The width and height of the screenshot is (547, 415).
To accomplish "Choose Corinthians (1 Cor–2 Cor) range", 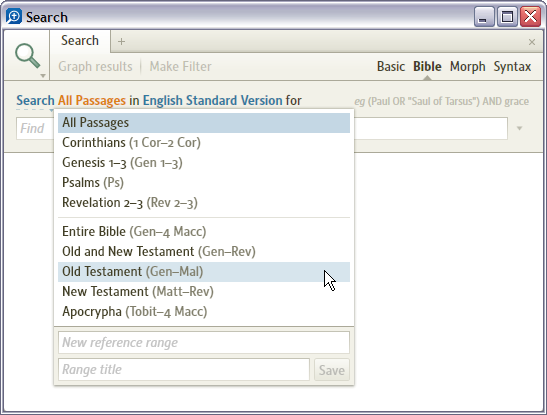I will tap(204, 143).
